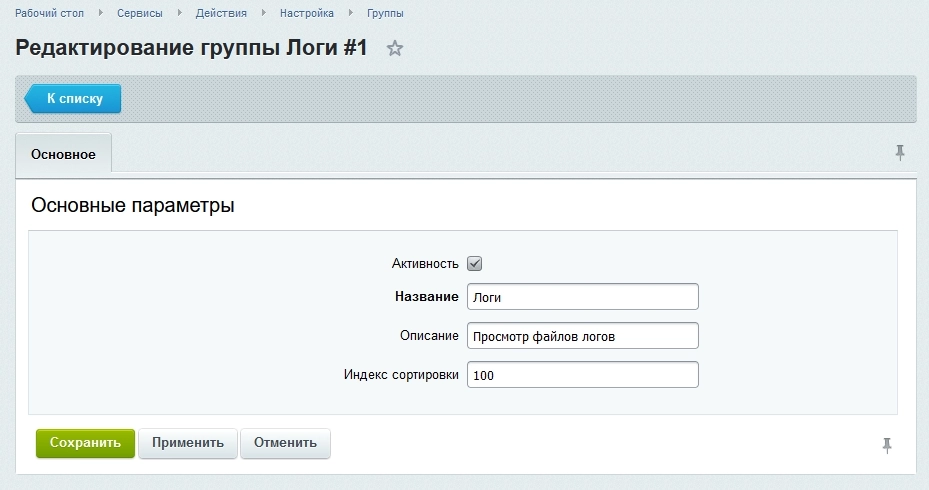929x490 pixels.
Task: Cancel editing with Отменить button
Action: click(286, 443)
